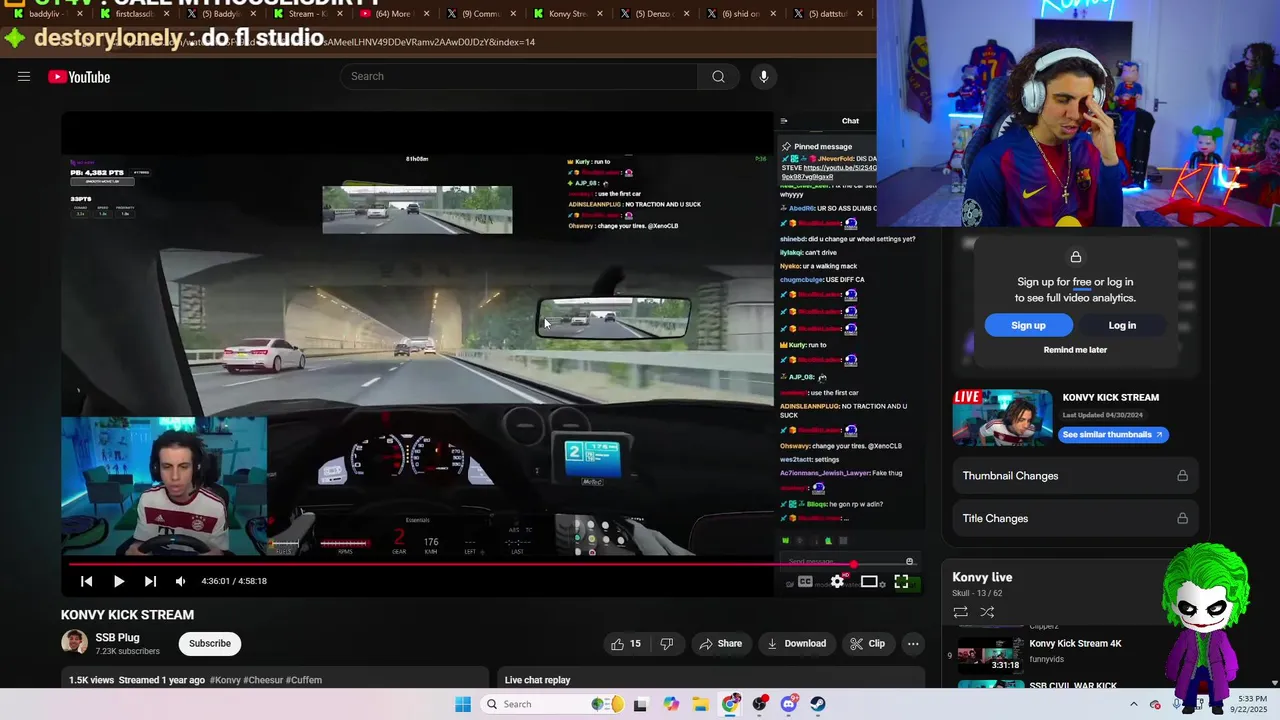Open the YouTube guide hamburger menu
Viewport: 1280px width, 720px height.
[24, 77]
